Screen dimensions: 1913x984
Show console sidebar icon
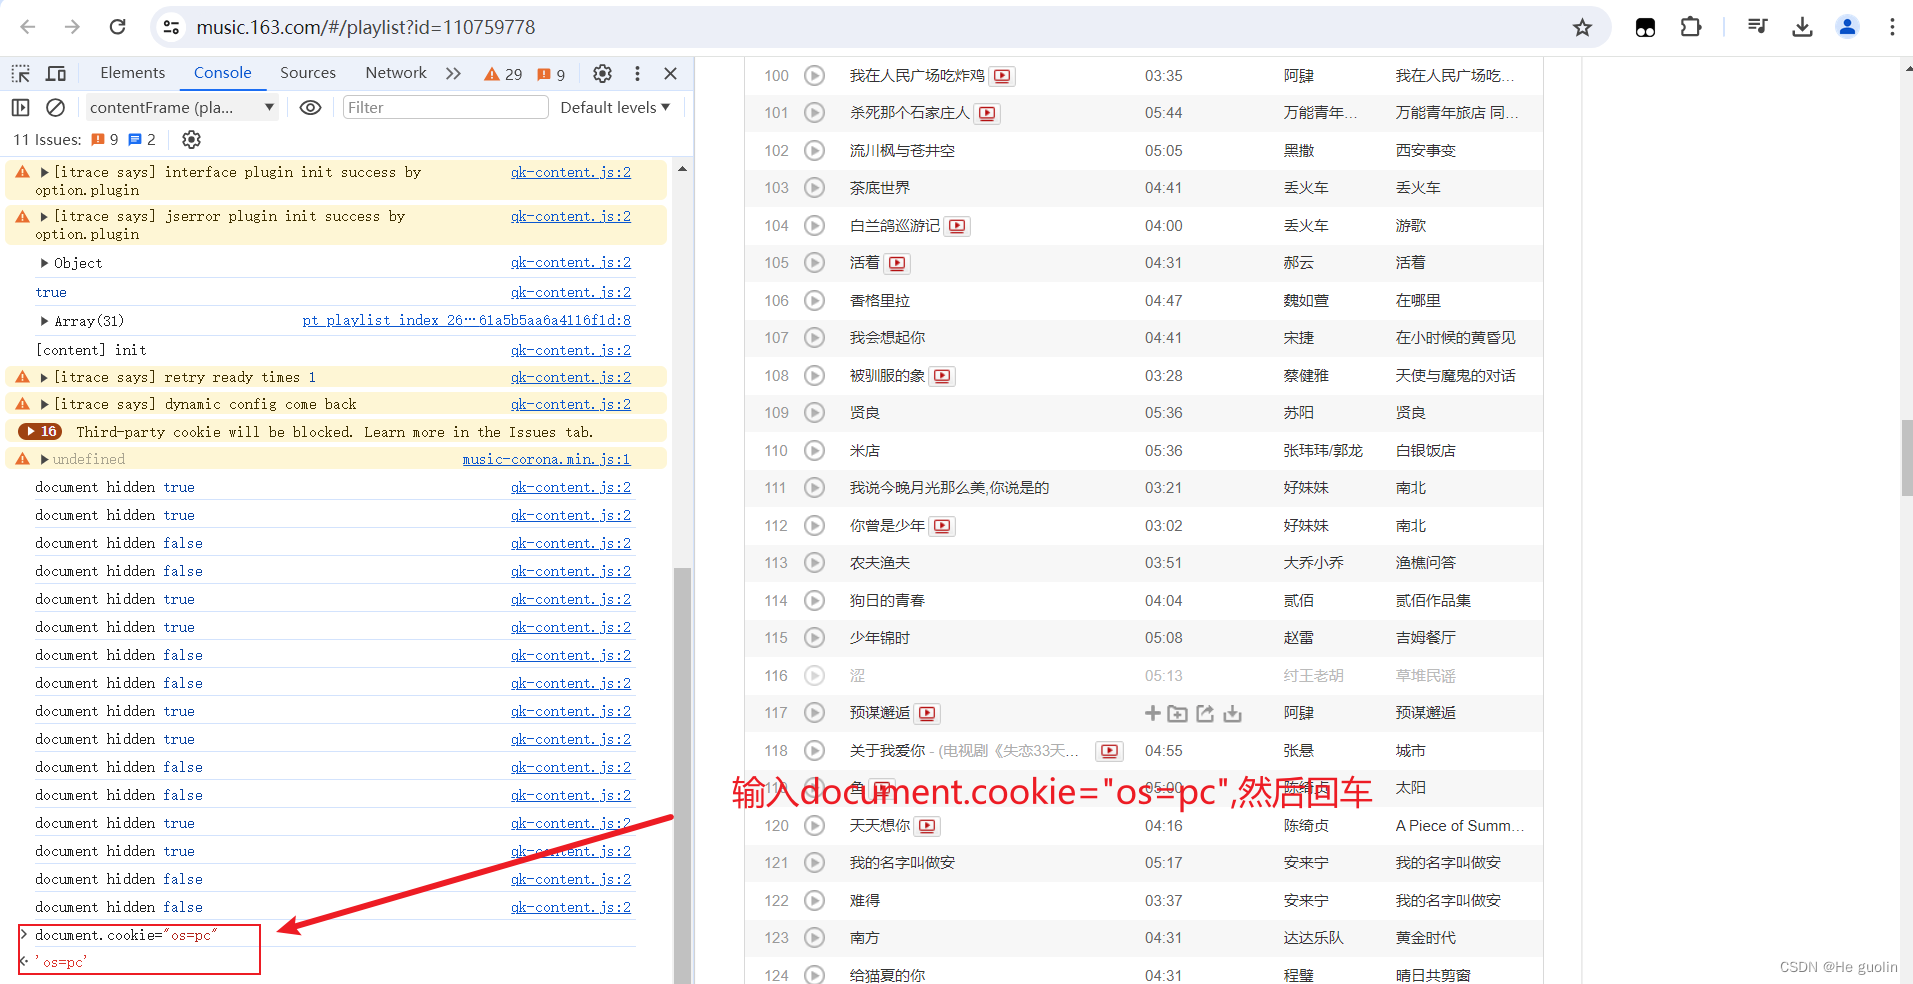(20, 107)
